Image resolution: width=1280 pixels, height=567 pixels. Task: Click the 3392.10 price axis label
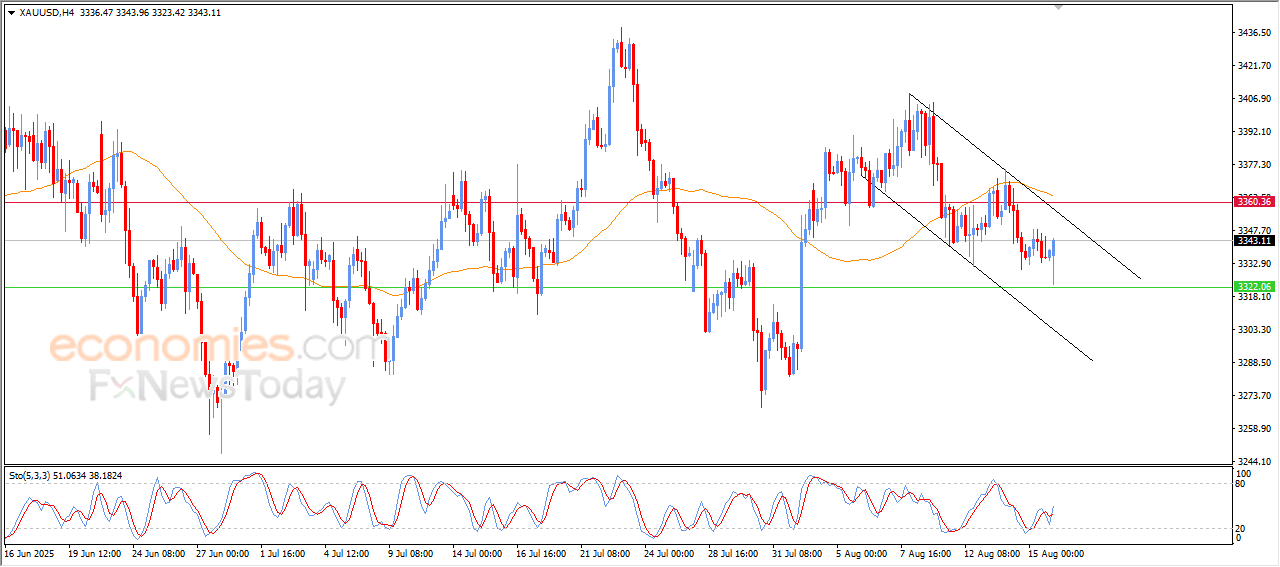[1254, 132]
